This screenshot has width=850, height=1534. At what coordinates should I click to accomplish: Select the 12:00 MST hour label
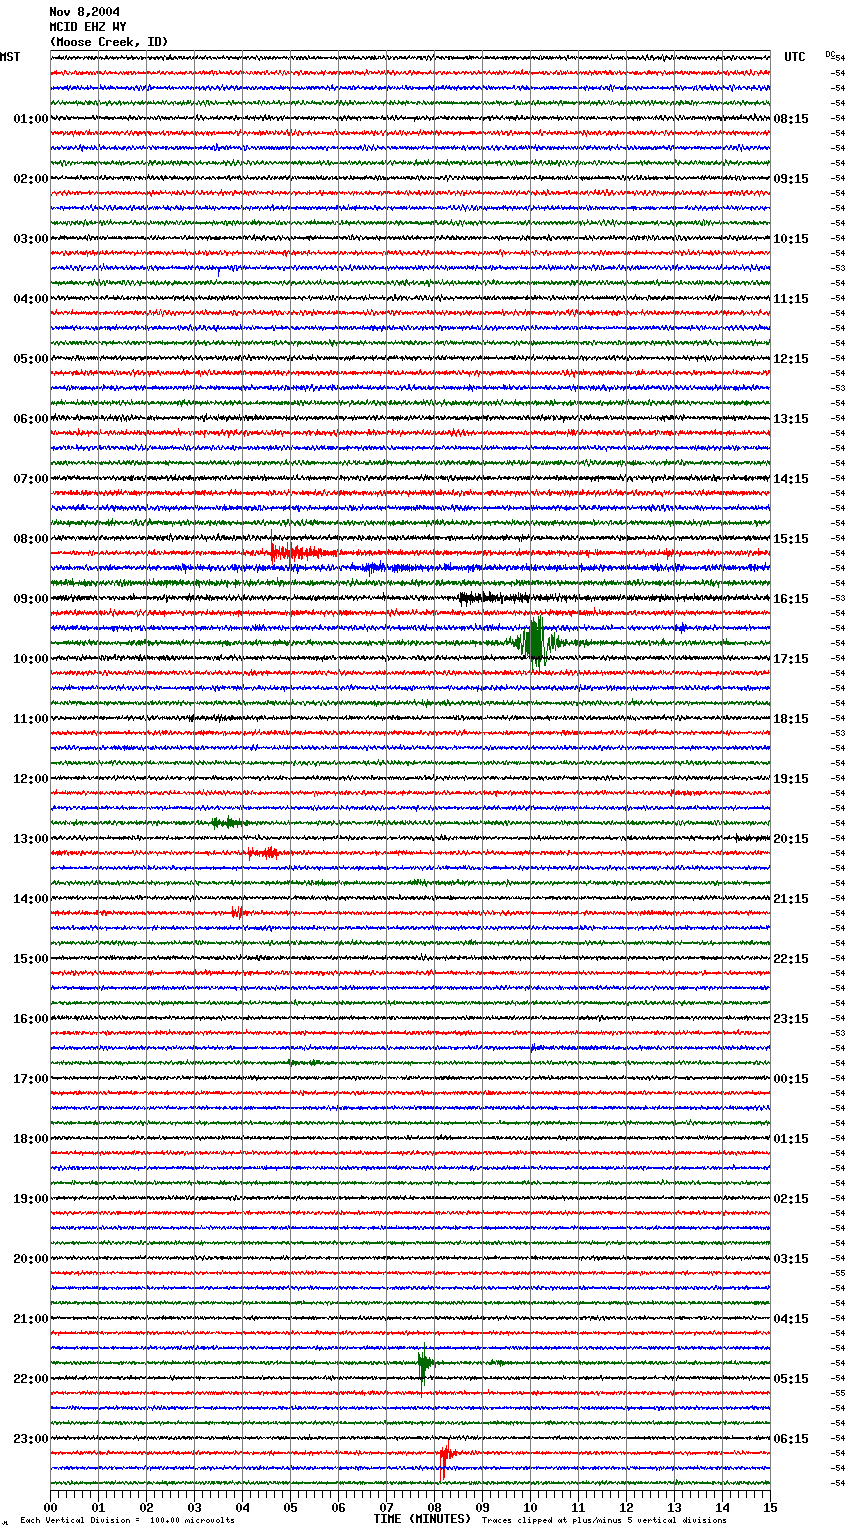pyautogui.click(x=31, y=779)
